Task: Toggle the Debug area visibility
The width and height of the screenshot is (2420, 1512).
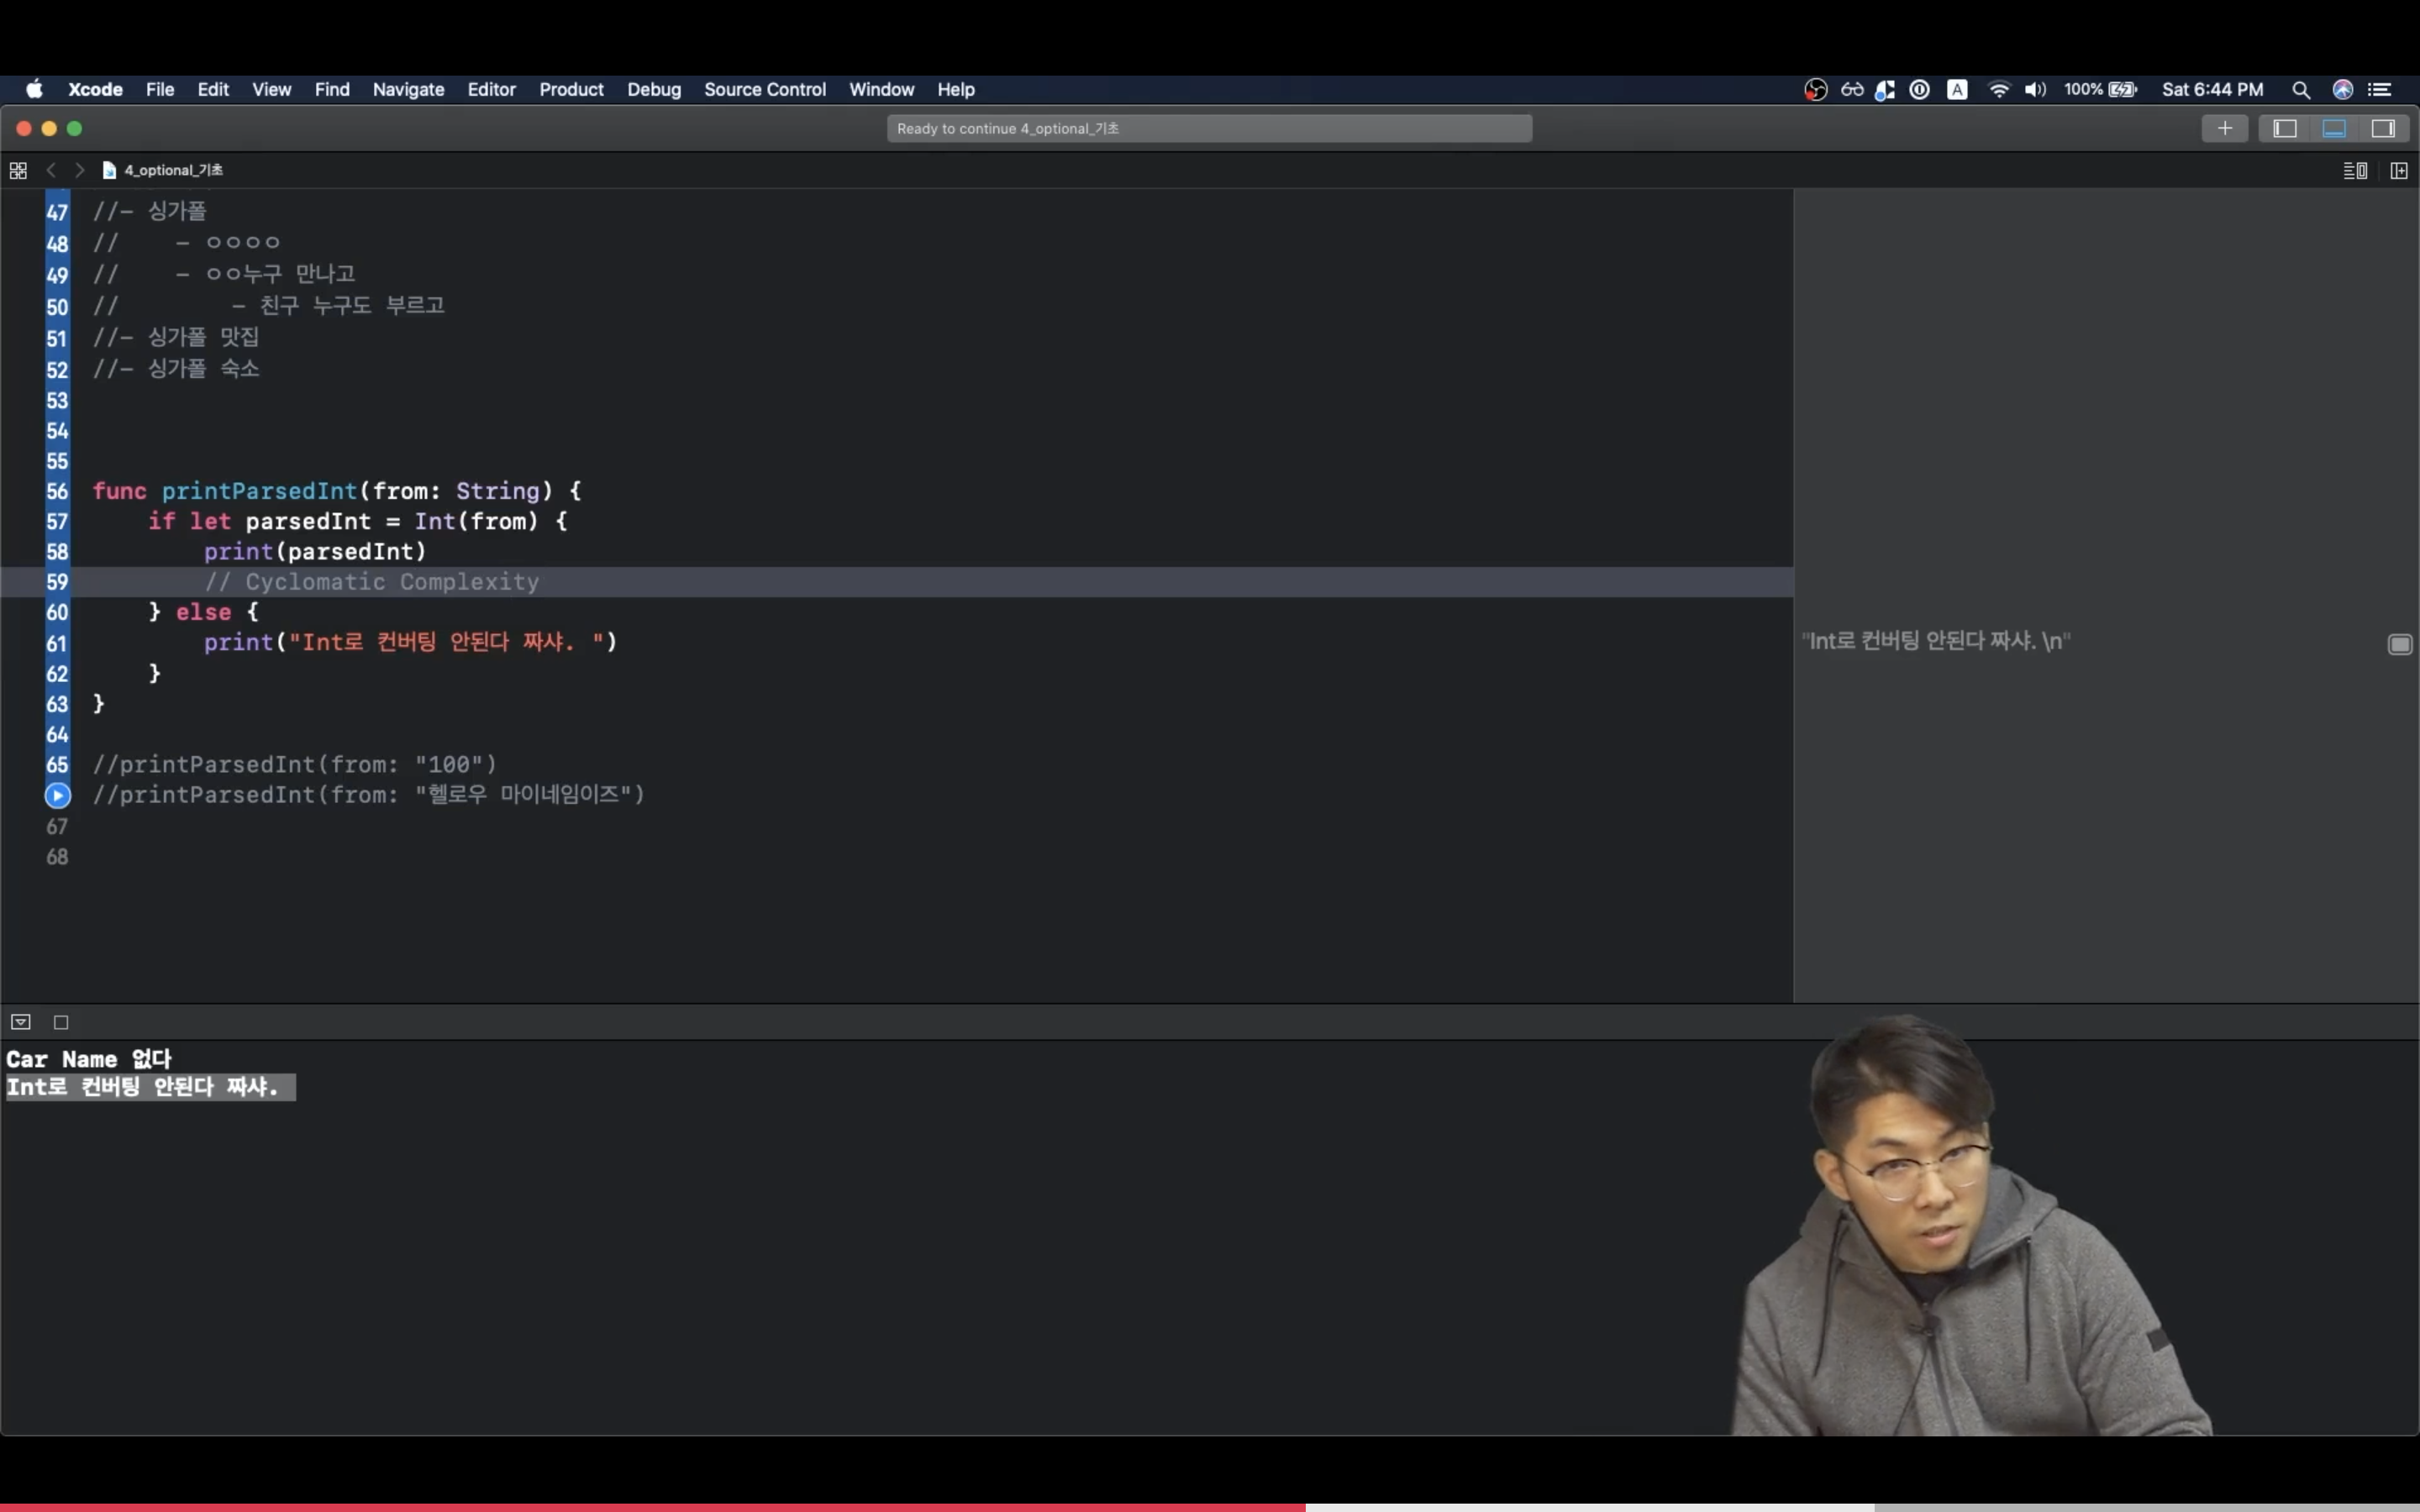Action: (x=2334, y=128)
